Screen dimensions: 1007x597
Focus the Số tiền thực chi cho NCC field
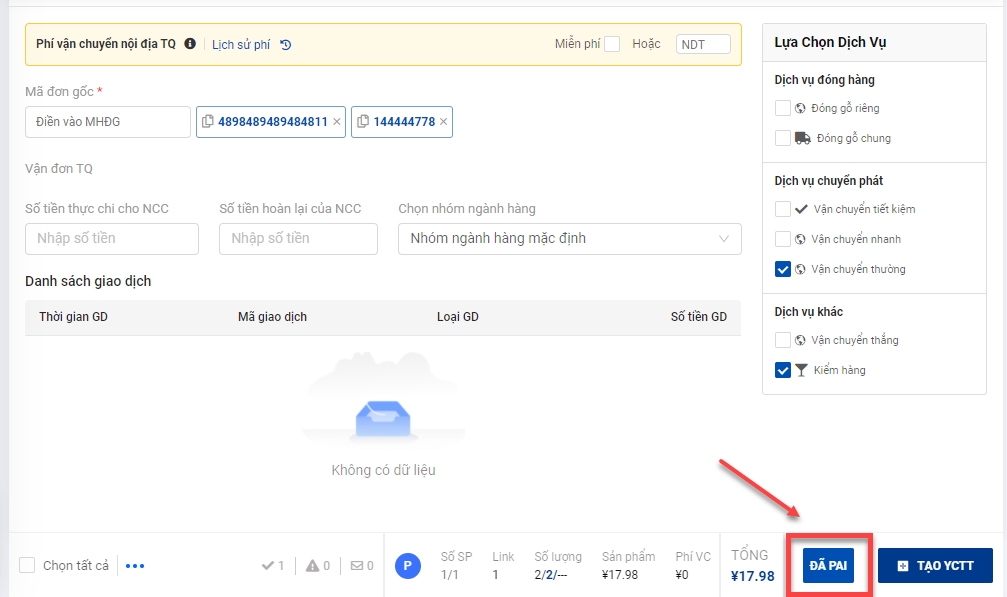pos(111,239)
